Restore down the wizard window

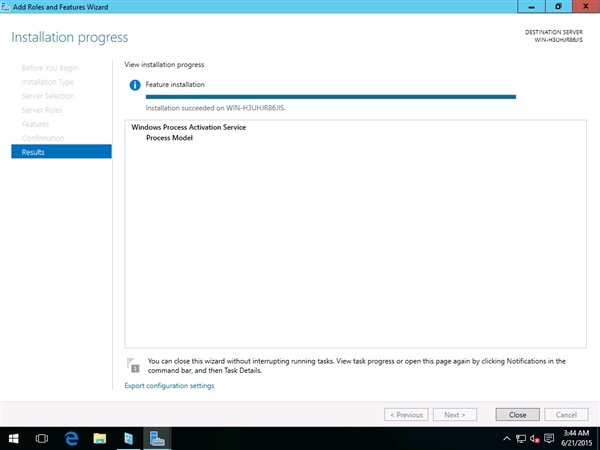point(559,7)
